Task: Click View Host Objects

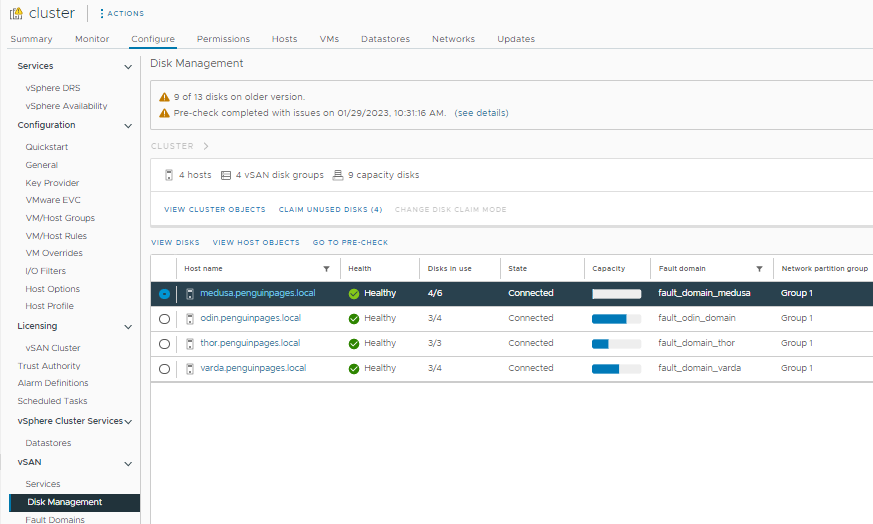Action: pos(256,243)
